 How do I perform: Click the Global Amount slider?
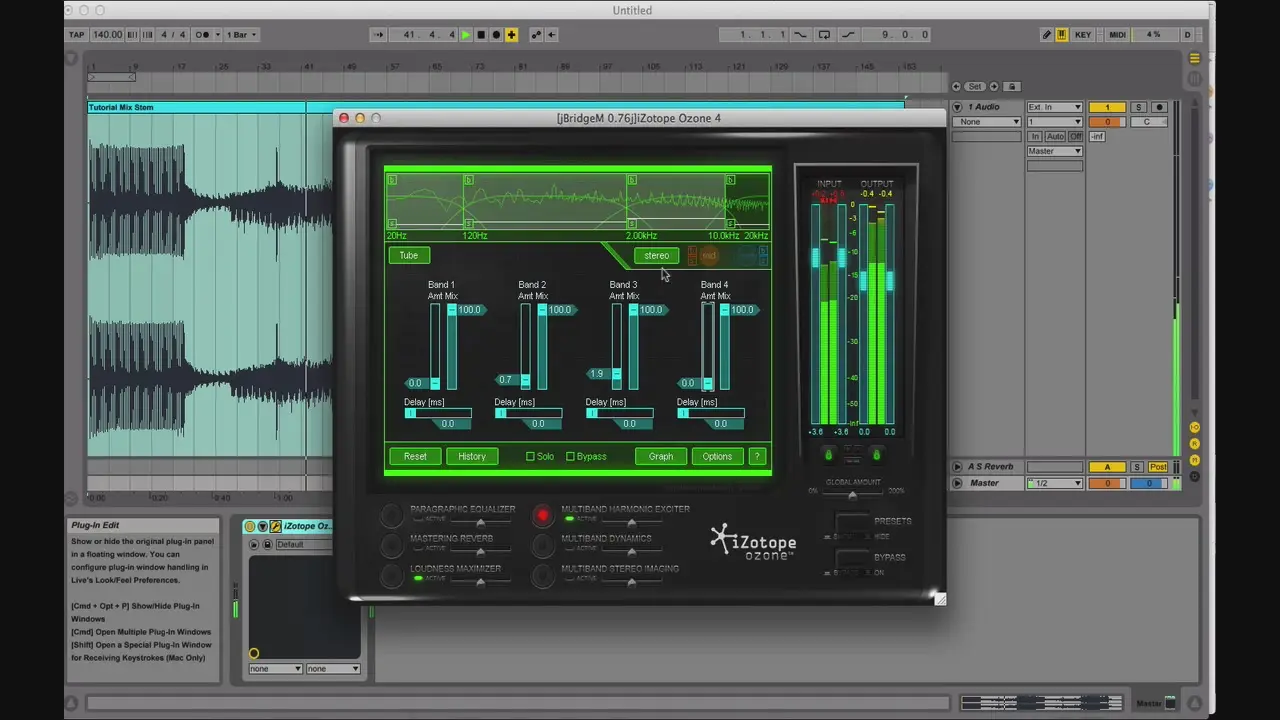click(x=852, y=495)
